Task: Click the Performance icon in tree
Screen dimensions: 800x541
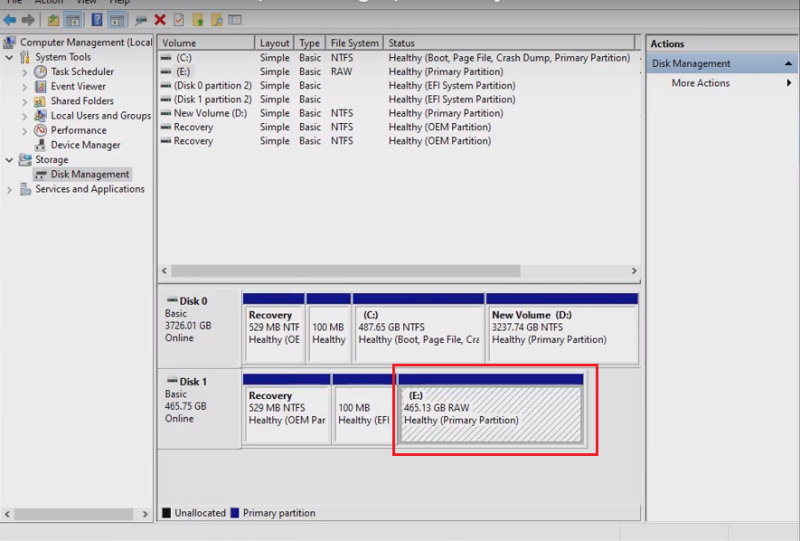Action: 41,130
